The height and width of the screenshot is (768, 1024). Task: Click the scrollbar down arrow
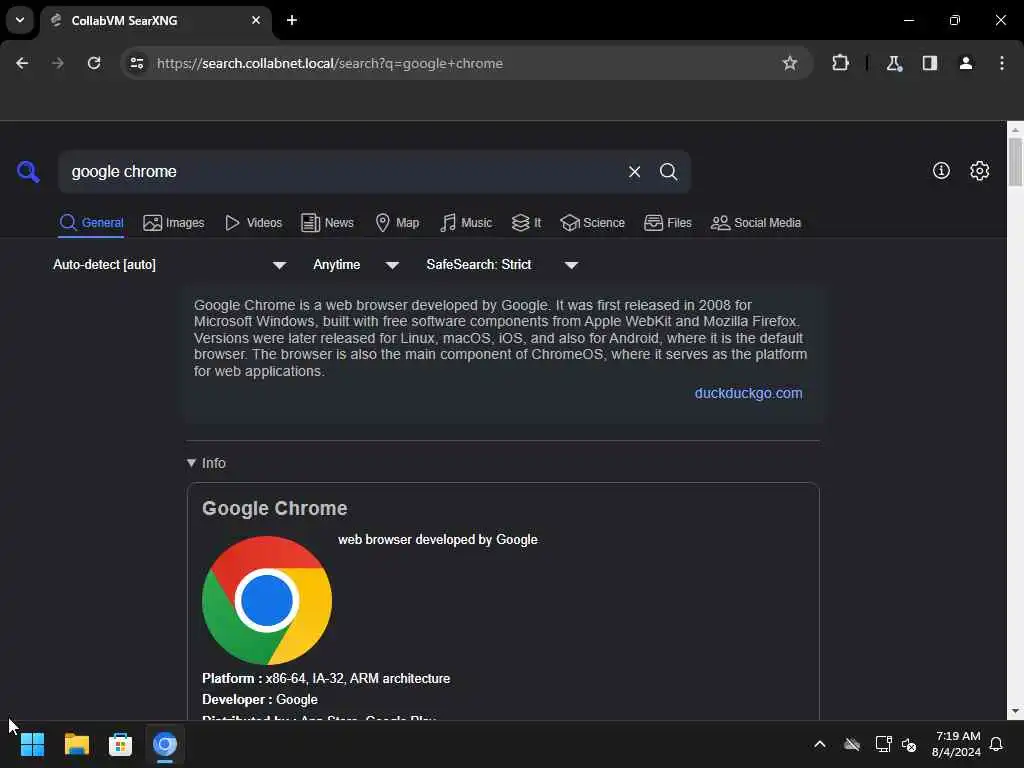tap(1015, 711)
